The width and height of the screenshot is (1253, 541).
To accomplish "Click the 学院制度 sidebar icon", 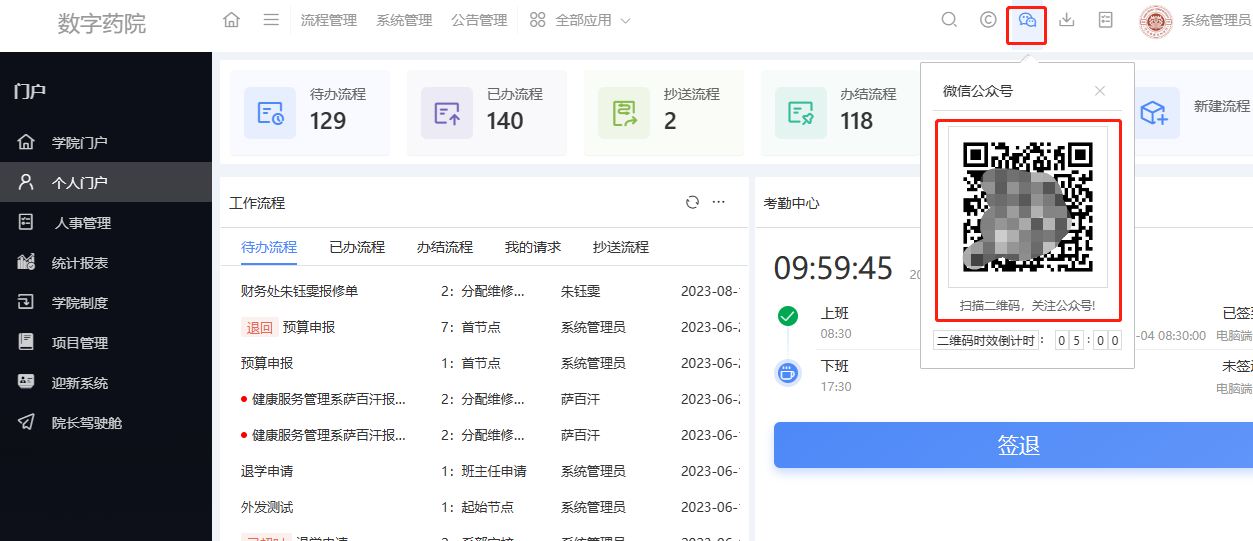I will [x=27, y=302].
